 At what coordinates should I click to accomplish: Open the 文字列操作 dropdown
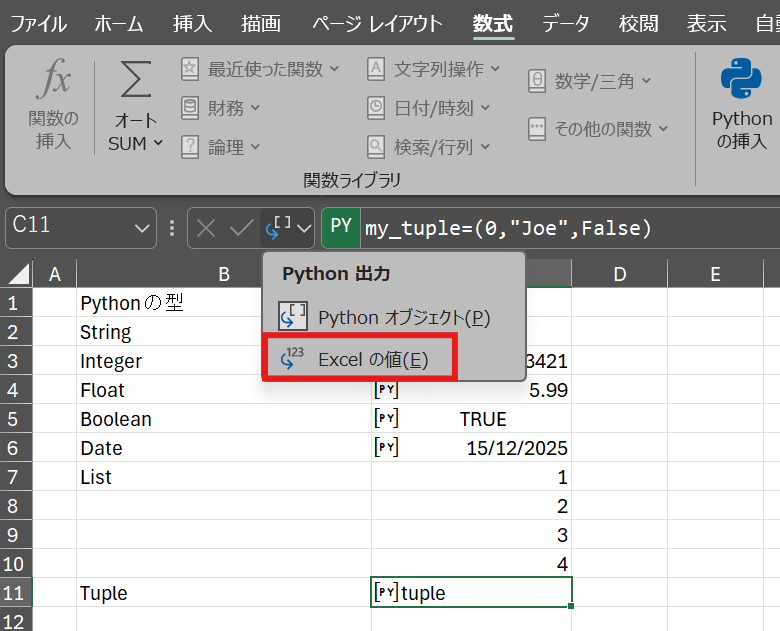tap(433, 69)
